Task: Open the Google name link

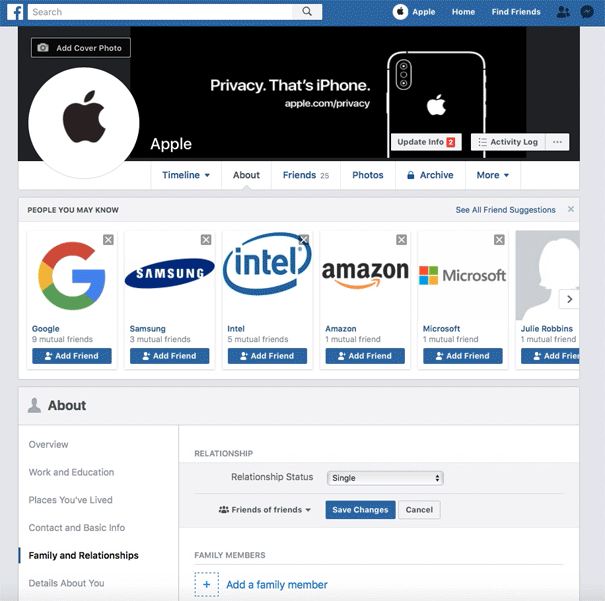Action: [x=46, y=329]
